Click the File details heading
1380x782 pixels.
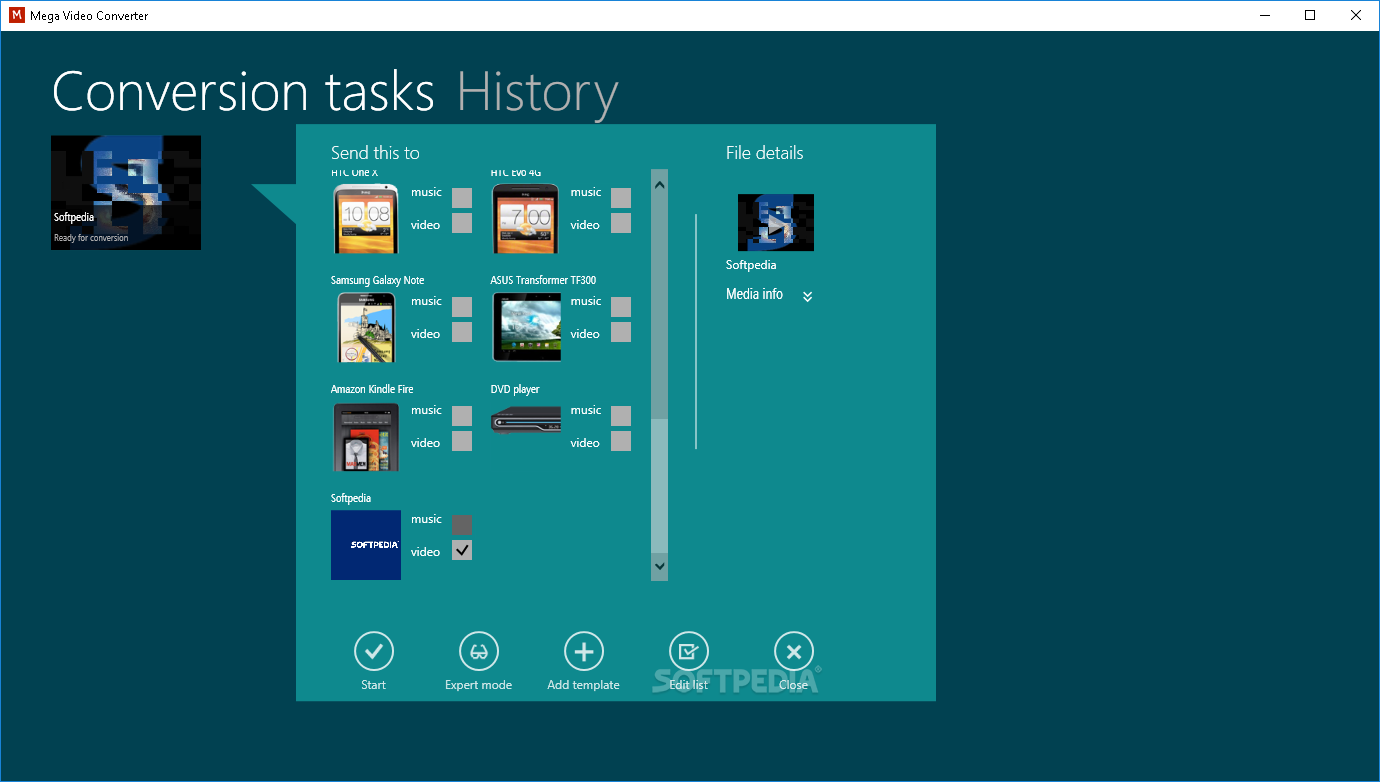pos(765,153)
